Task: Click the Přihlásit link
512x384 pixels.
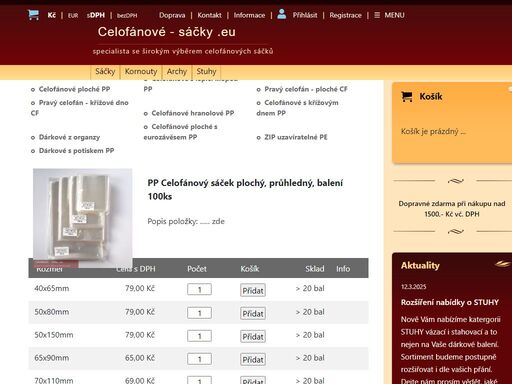Action: tap(305, 15)
